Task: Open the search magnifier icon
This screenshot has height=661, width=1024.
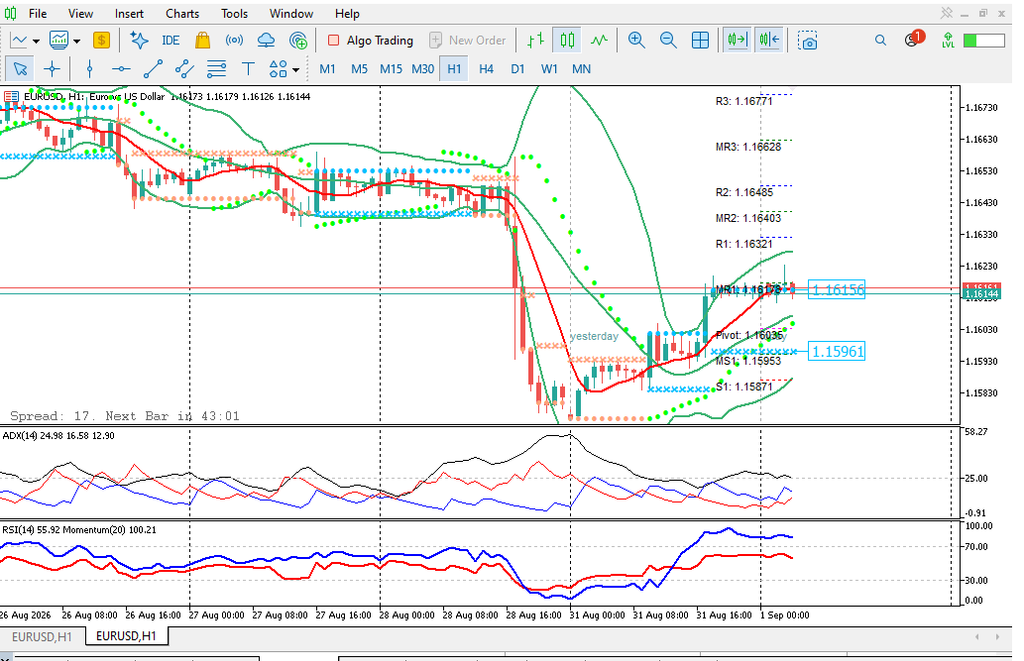Action: click(880, 40)
